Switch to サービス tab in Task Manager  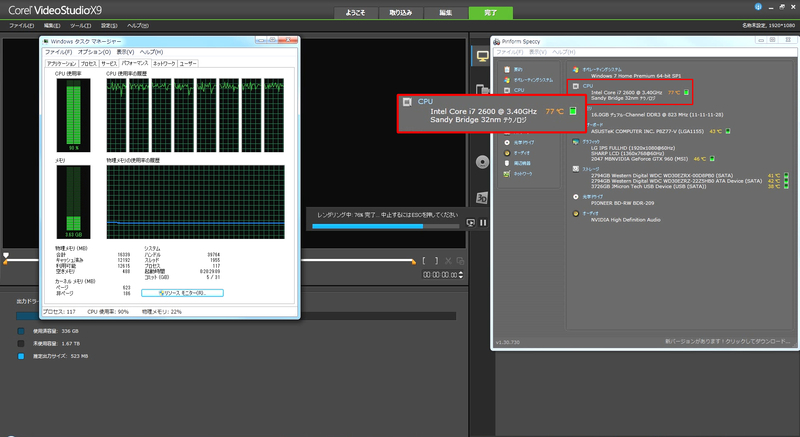click(x=109, y=64)
